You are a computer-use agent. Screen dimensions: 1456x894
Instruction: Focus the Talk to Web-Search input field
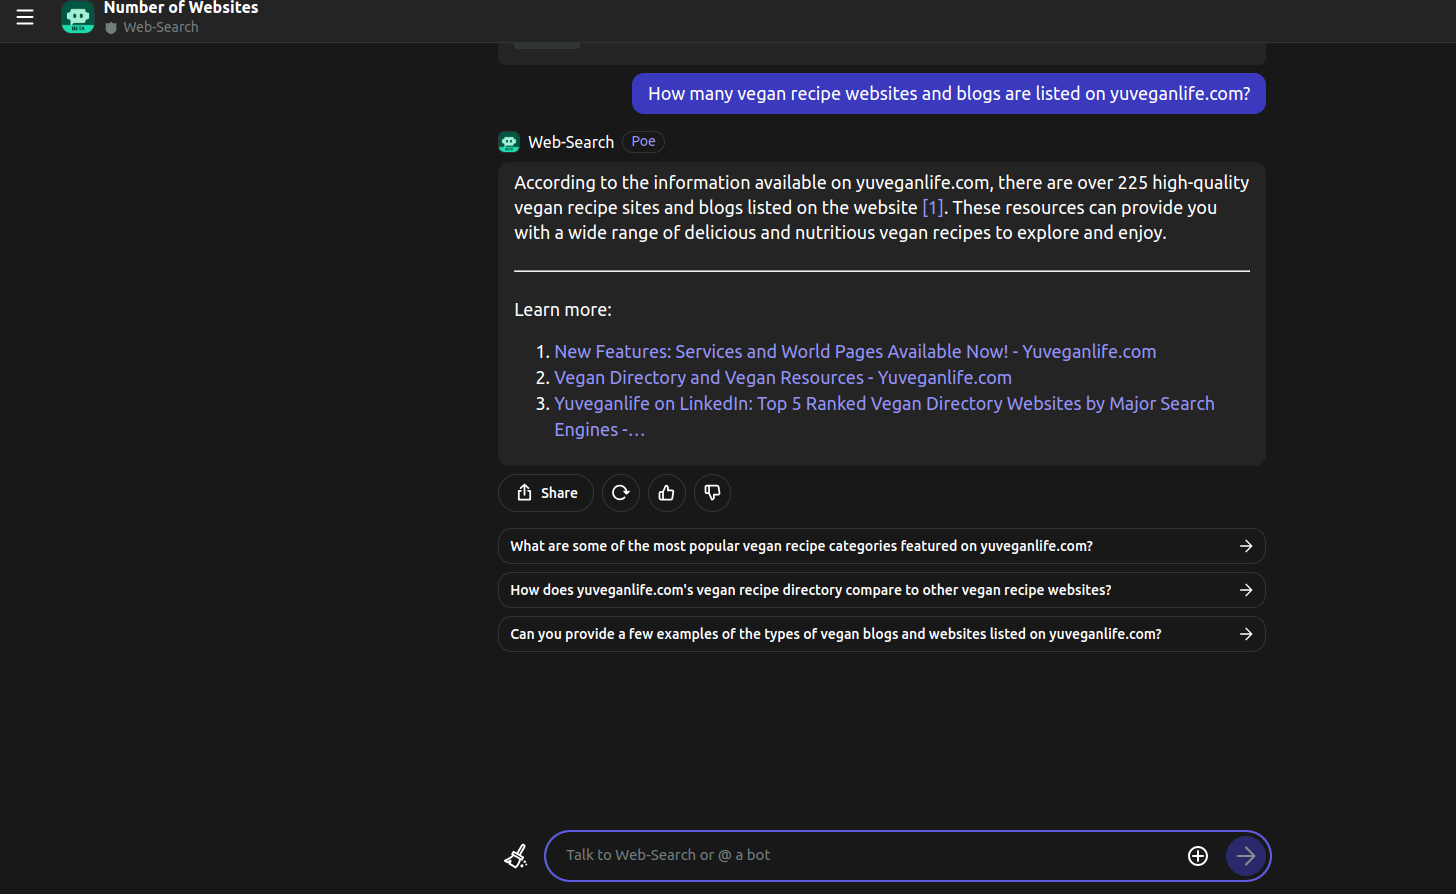pos(865,855)
